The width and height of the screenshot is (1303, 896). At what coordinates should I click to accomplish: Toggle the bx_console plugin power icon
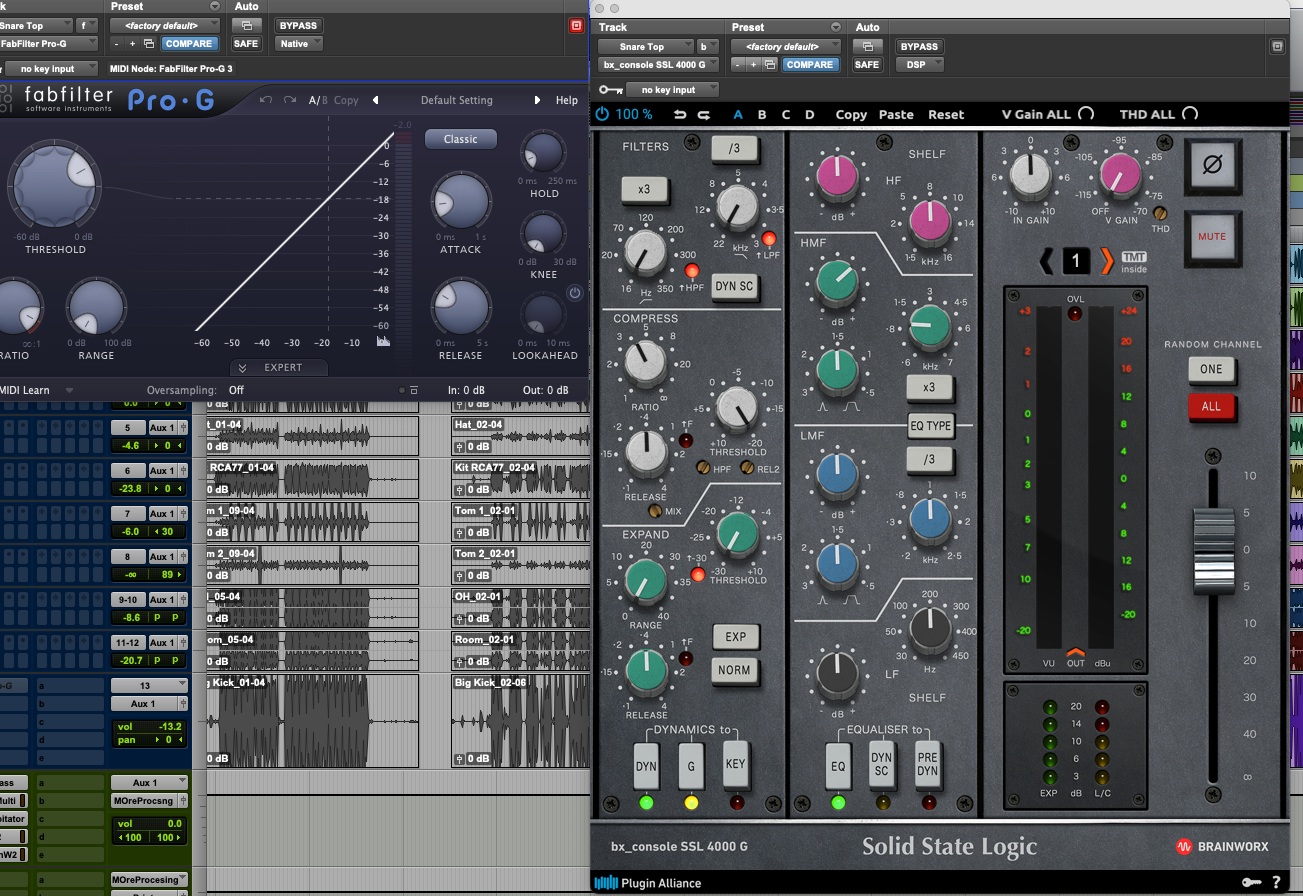coord(602,114)
